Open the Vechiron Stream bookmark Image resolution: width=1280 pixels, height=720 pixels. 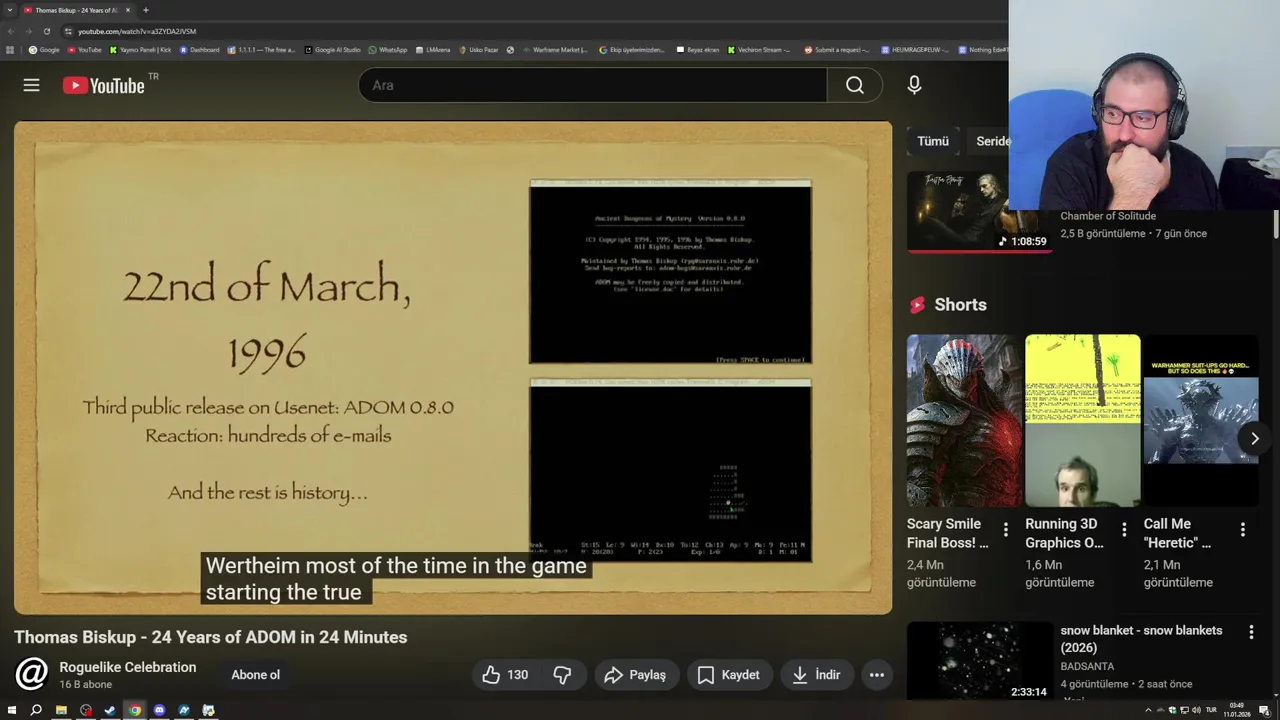coord(759,49)
